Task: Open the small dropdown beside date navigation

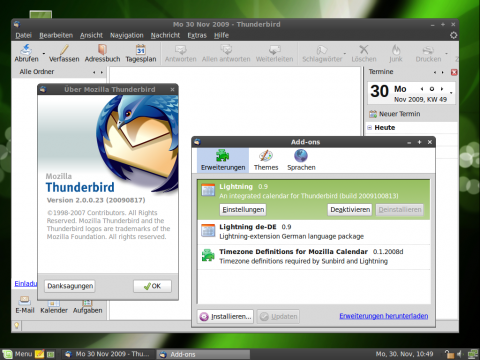Action: 451,93
